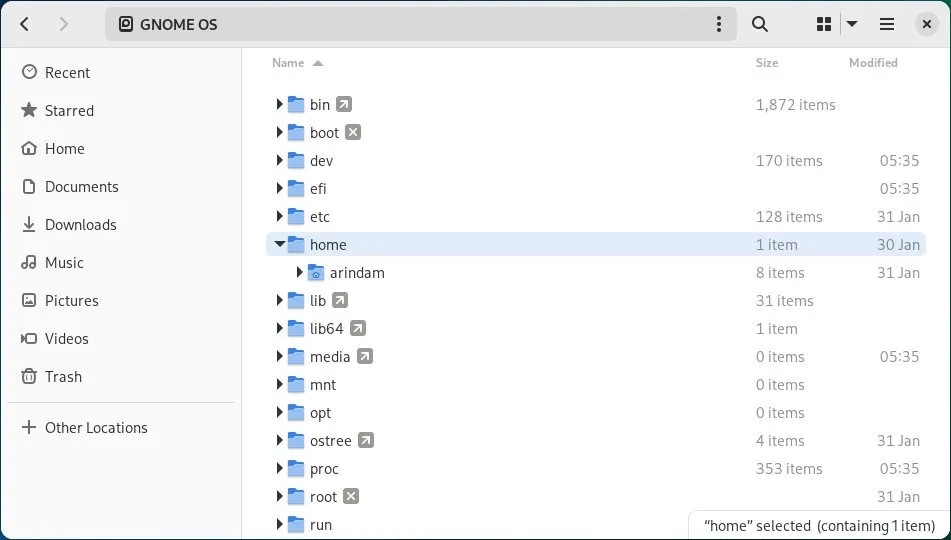Sort by the Size column header
Image resolution: width=951 pixels, height=540 pixels.
(767, 63)
